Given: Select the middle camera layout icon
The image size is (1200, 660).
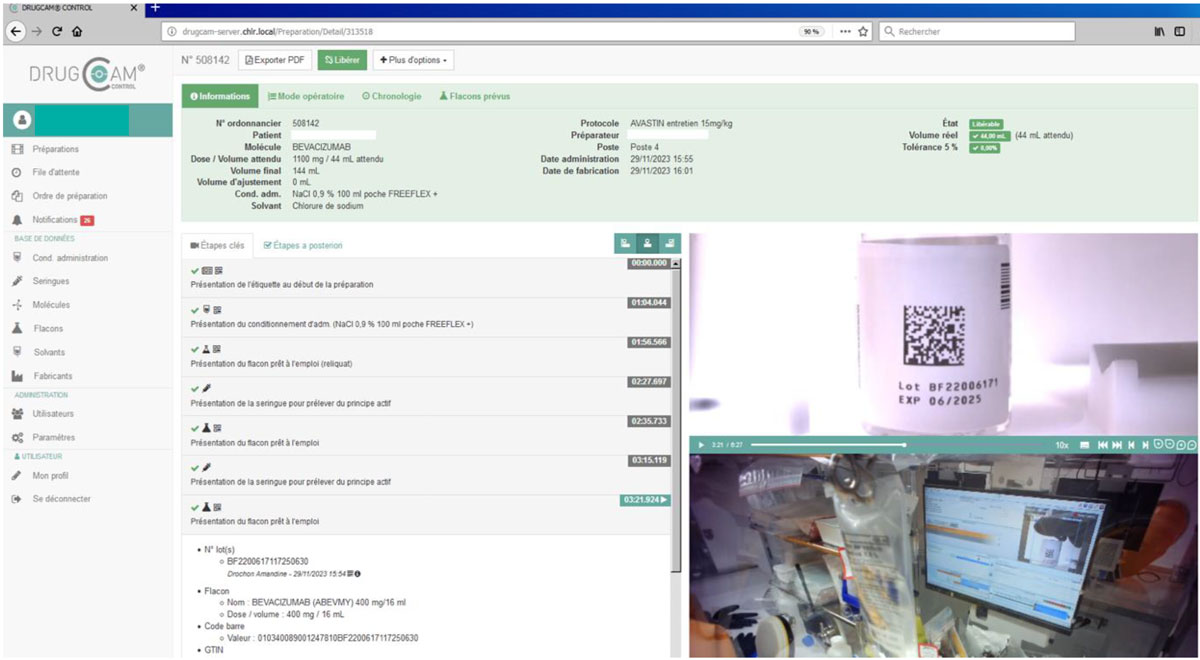Looking at the screenshot, I should [647, 243].
